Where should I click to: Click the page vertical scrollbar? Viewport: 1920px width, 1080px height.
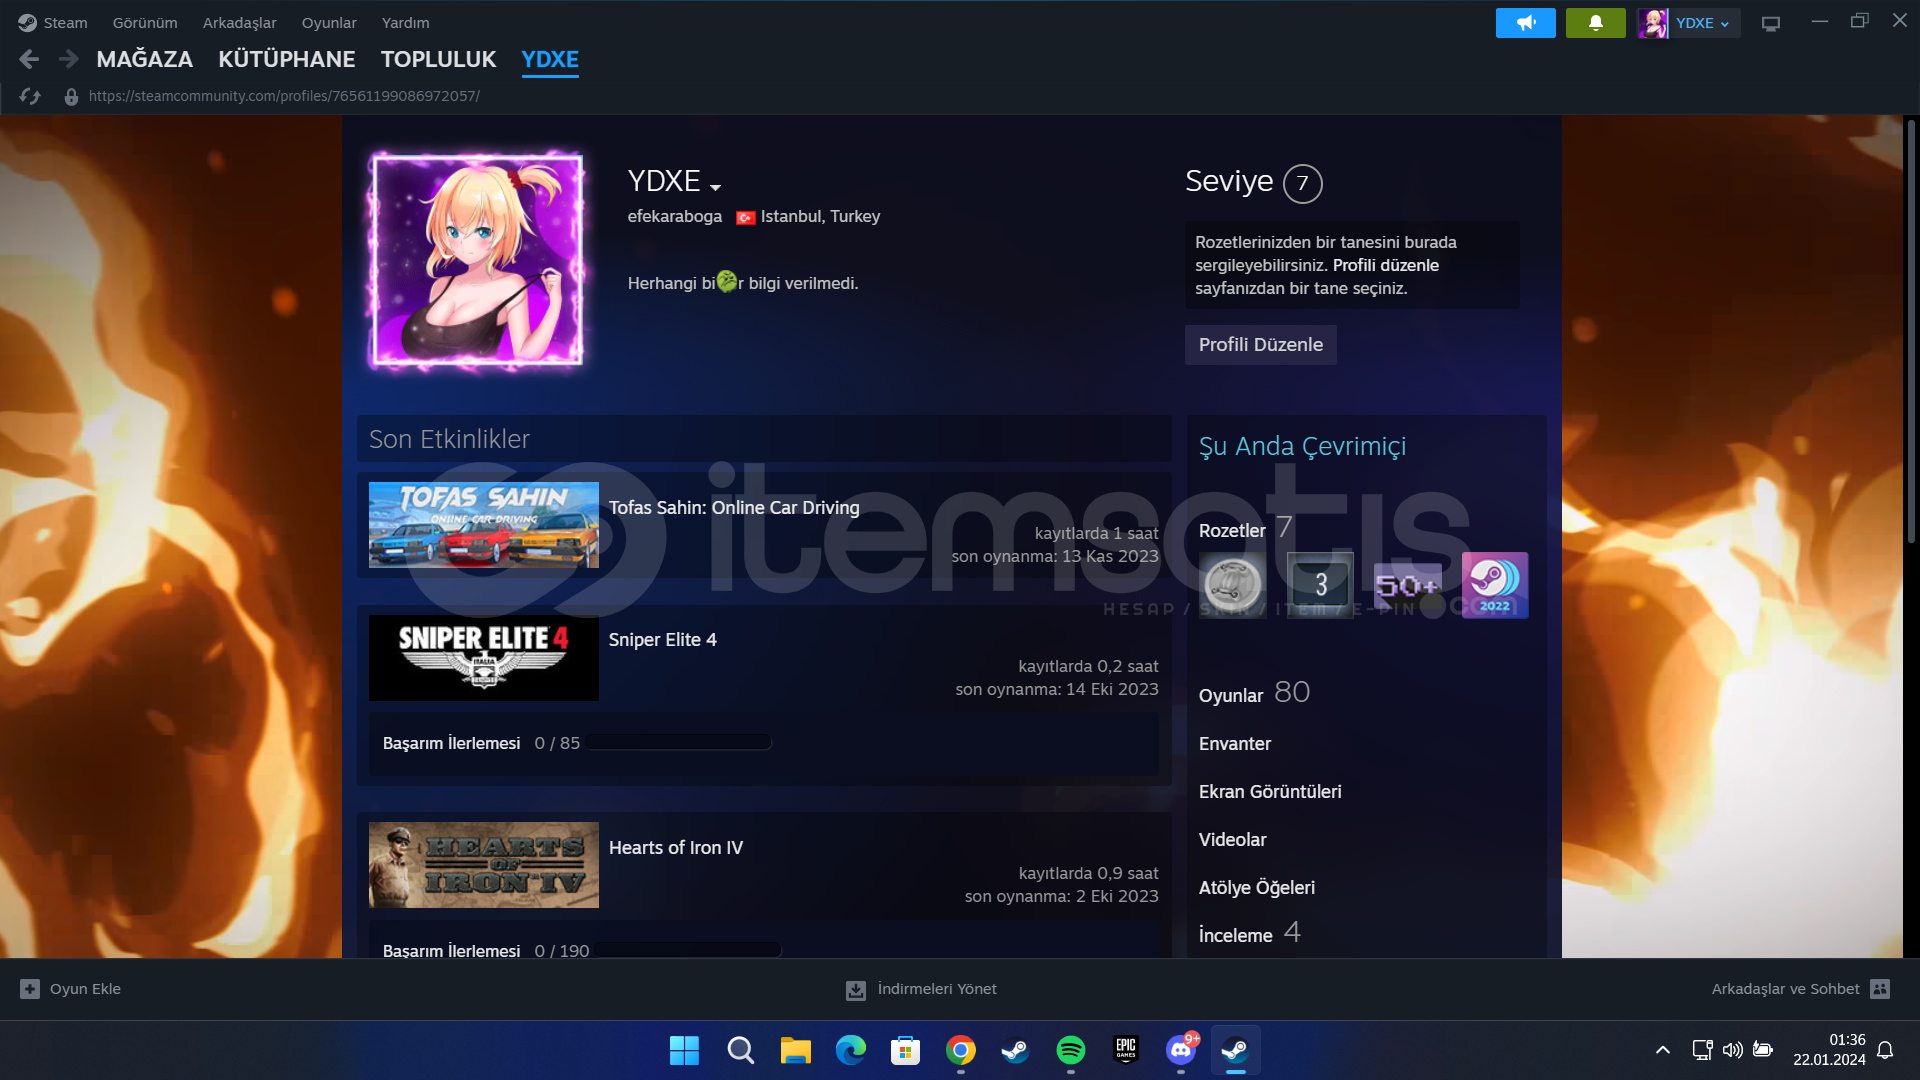click(x=1911, y=334)
